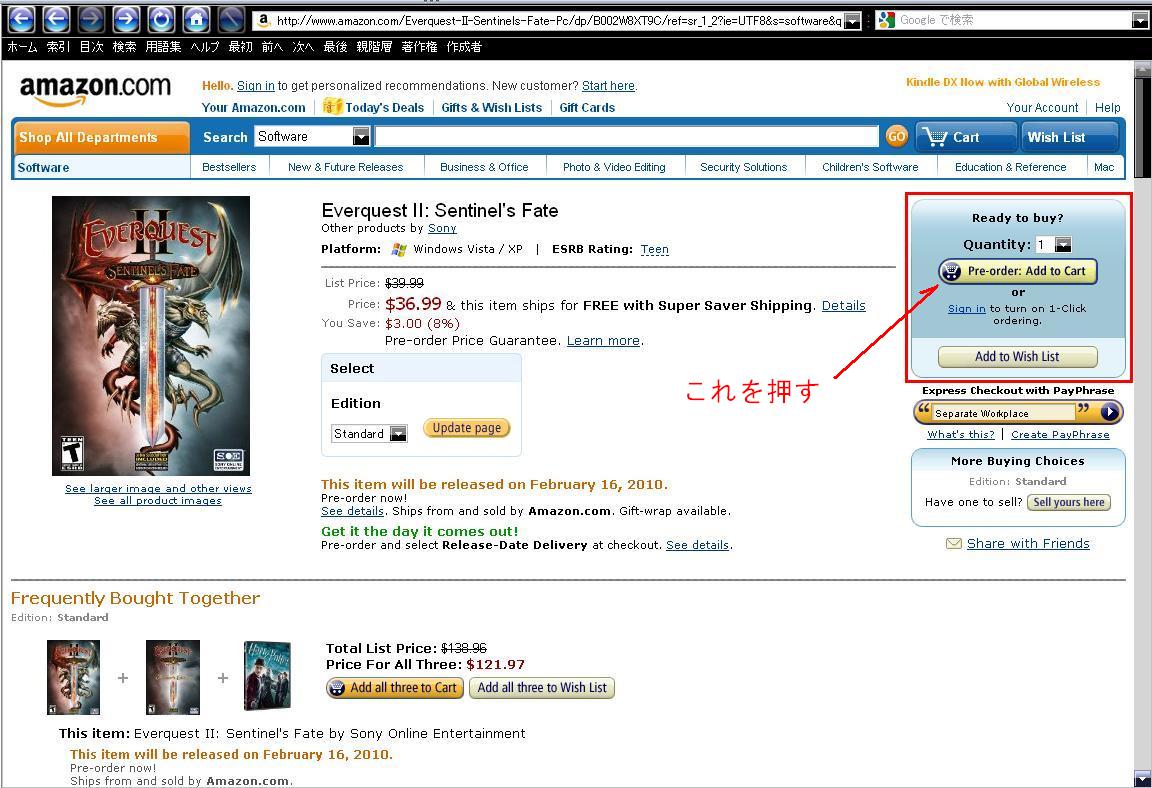Viewport: 1152px width, 788px height.
Task: Click the yellow GO search button
Action: (x=896, y=137)
